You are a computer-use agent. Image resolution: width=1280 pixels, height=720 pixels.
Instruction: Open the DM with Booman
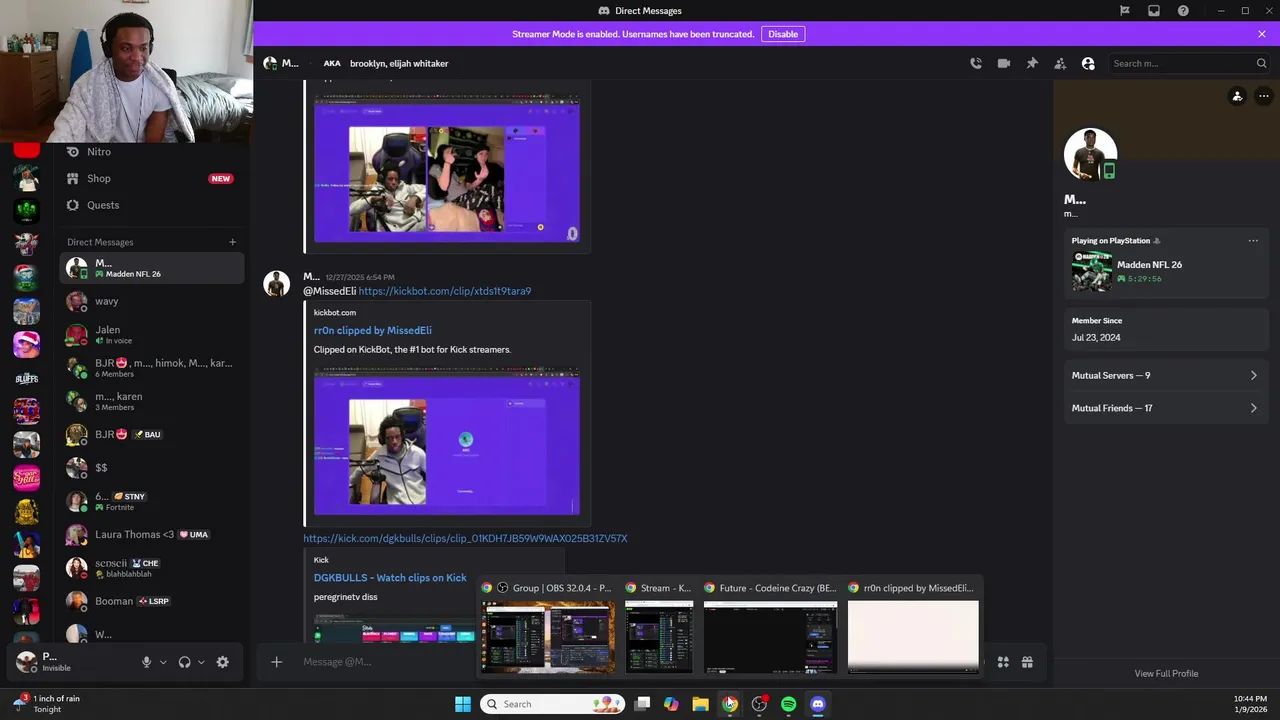tap(152, 601)
